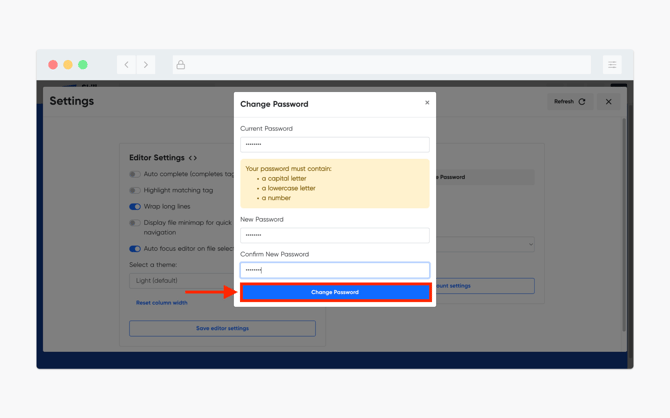Click the Reset column width link
Screen dimensions: 670x418
162,303
